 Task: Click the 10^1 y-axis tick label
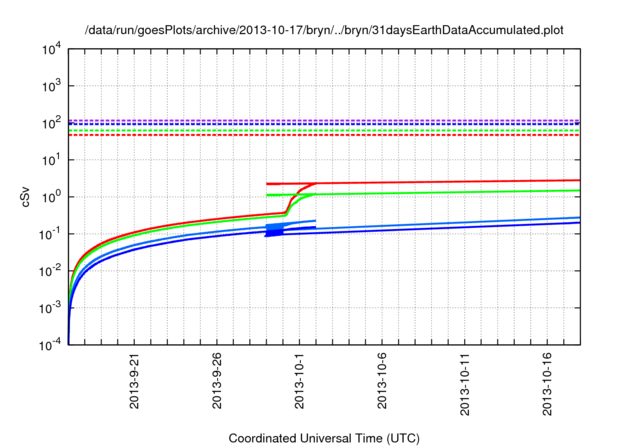(51, 160)
